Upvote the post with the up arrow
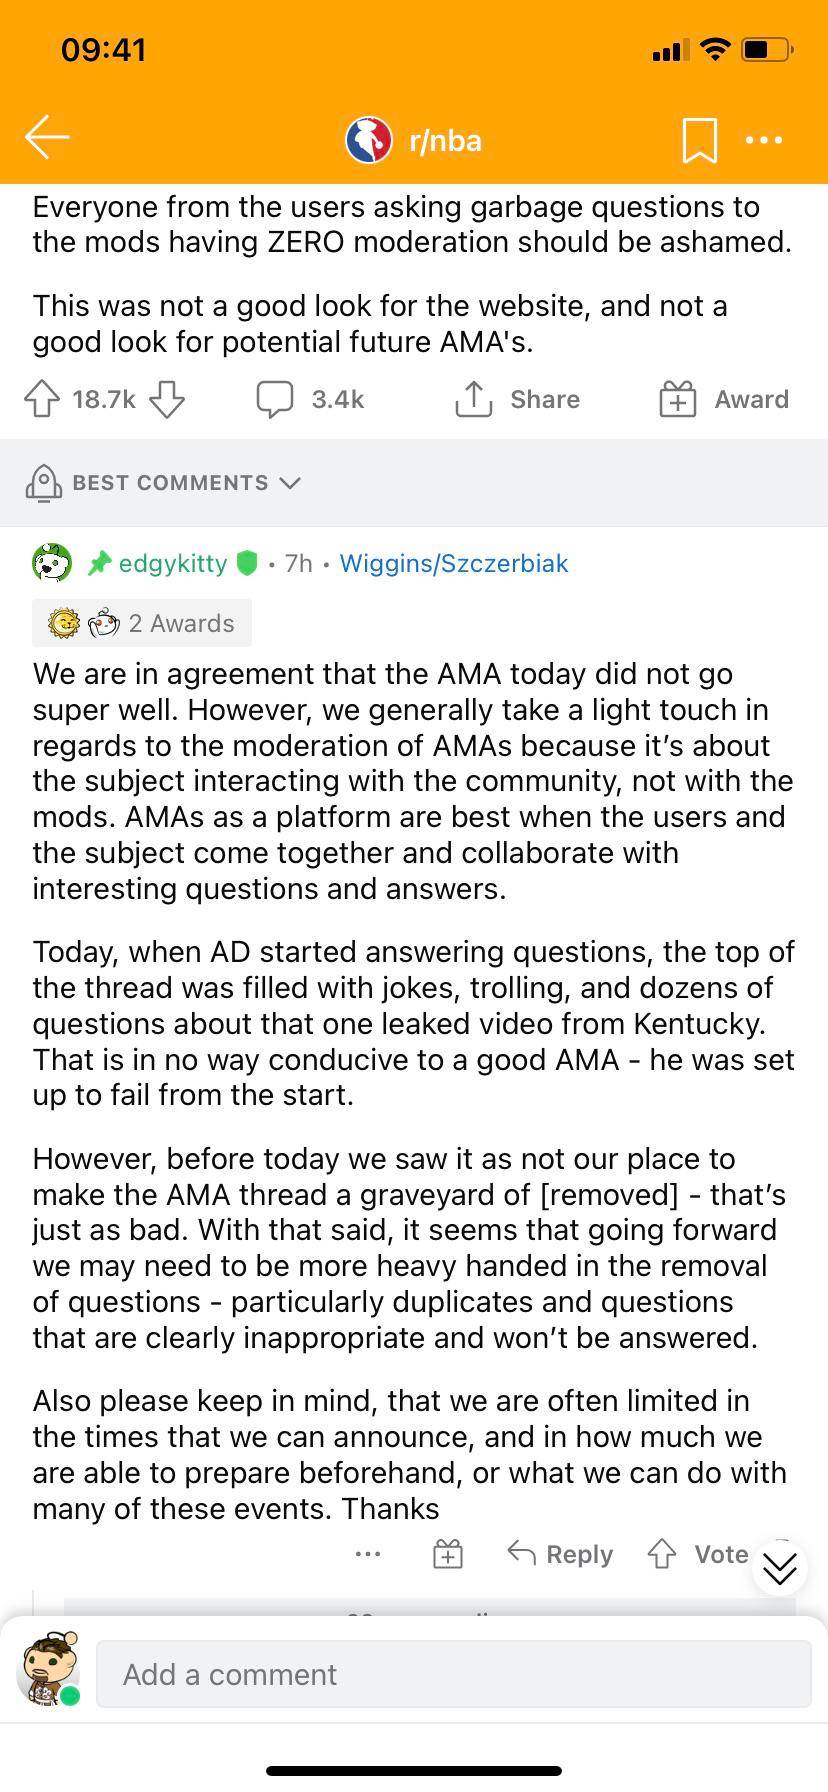Screen dimensions: 828x1792 point(41,398)
